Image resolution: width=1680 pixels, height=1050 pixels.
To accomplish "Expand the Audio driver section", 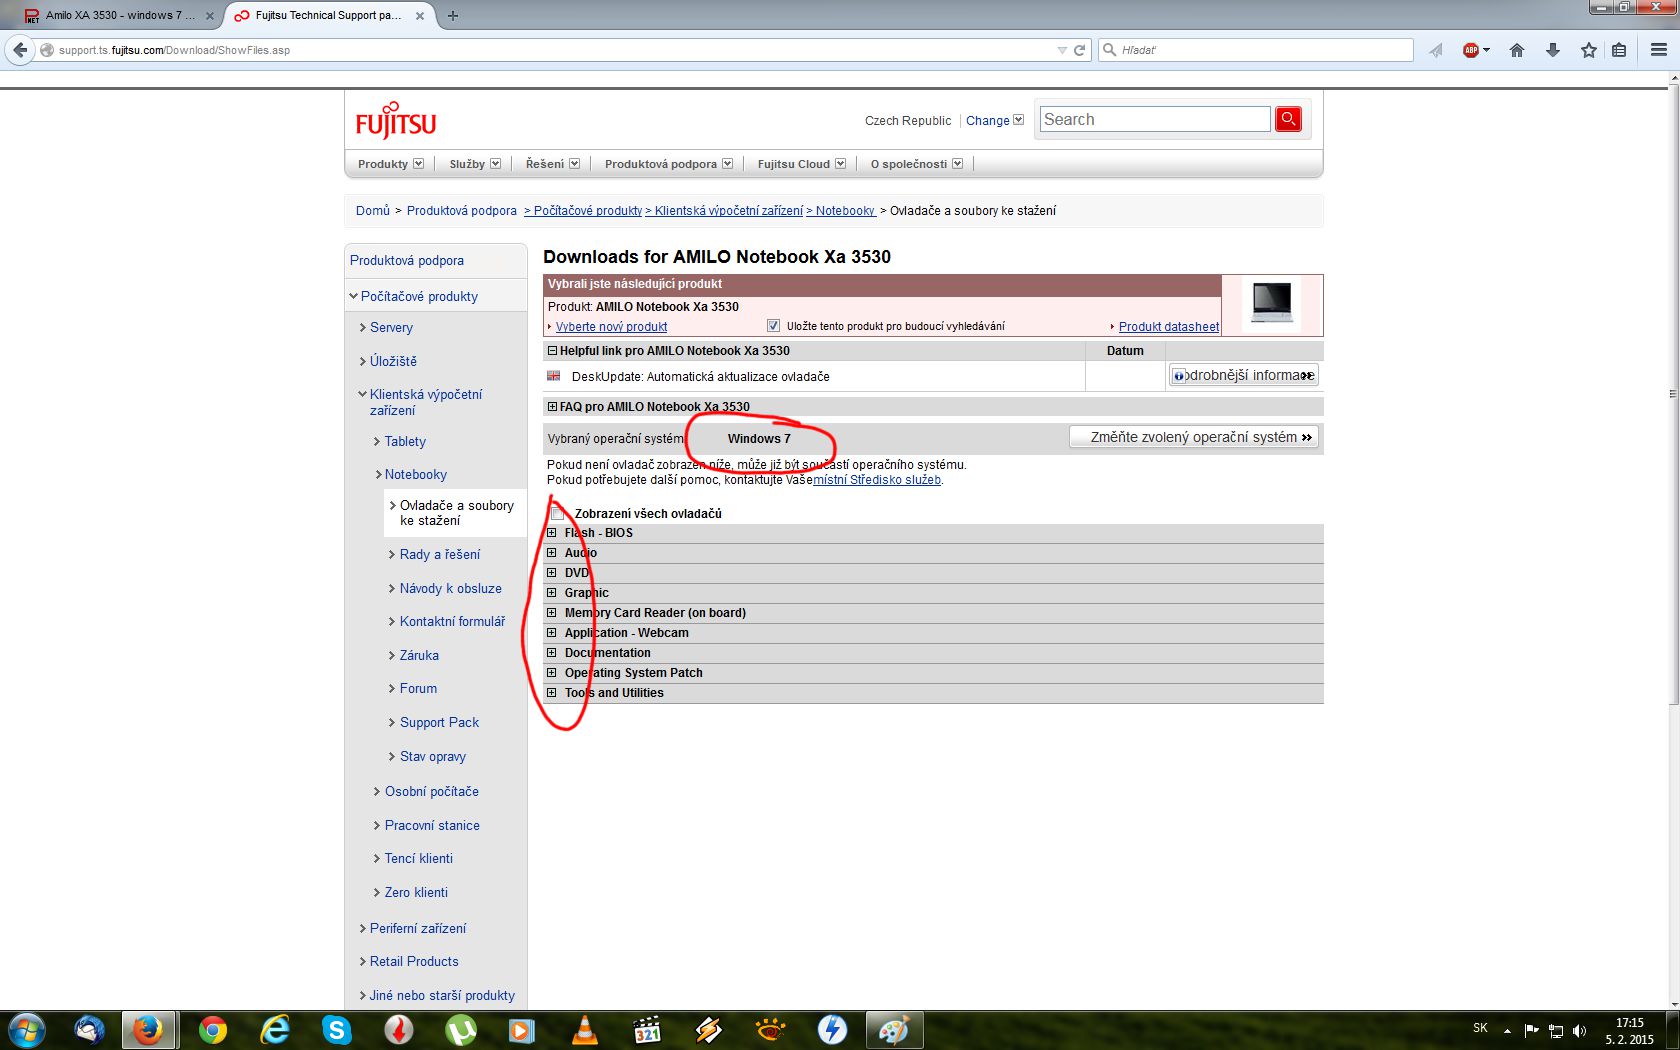I will (x=551, y=553).
